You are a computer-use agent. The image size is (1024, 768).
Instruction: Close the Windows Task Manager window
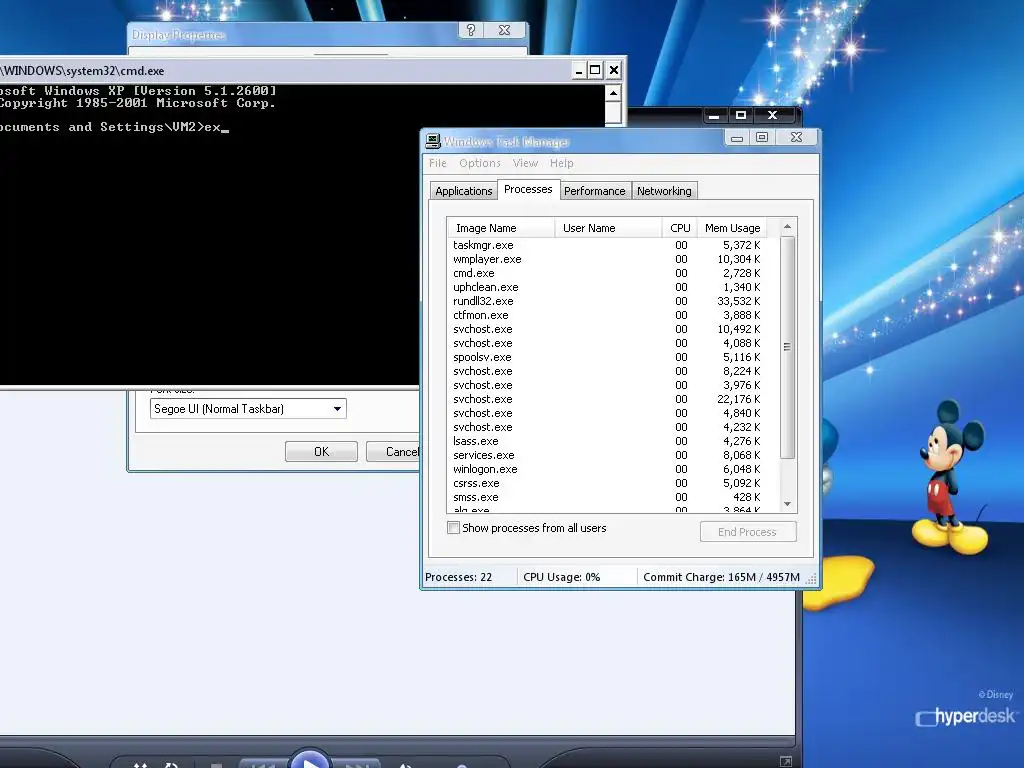(x=796, y=137)
